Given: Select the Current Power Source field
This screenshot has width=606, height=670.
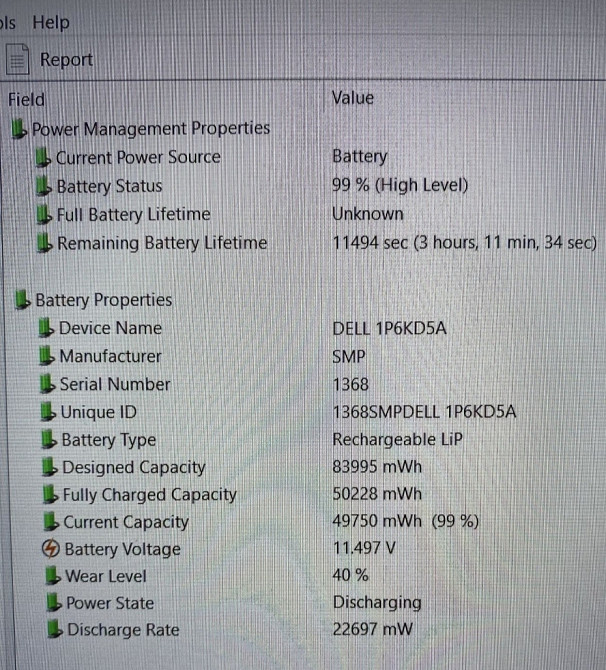Looking at the screenshot, I should [x=138, y=157].
